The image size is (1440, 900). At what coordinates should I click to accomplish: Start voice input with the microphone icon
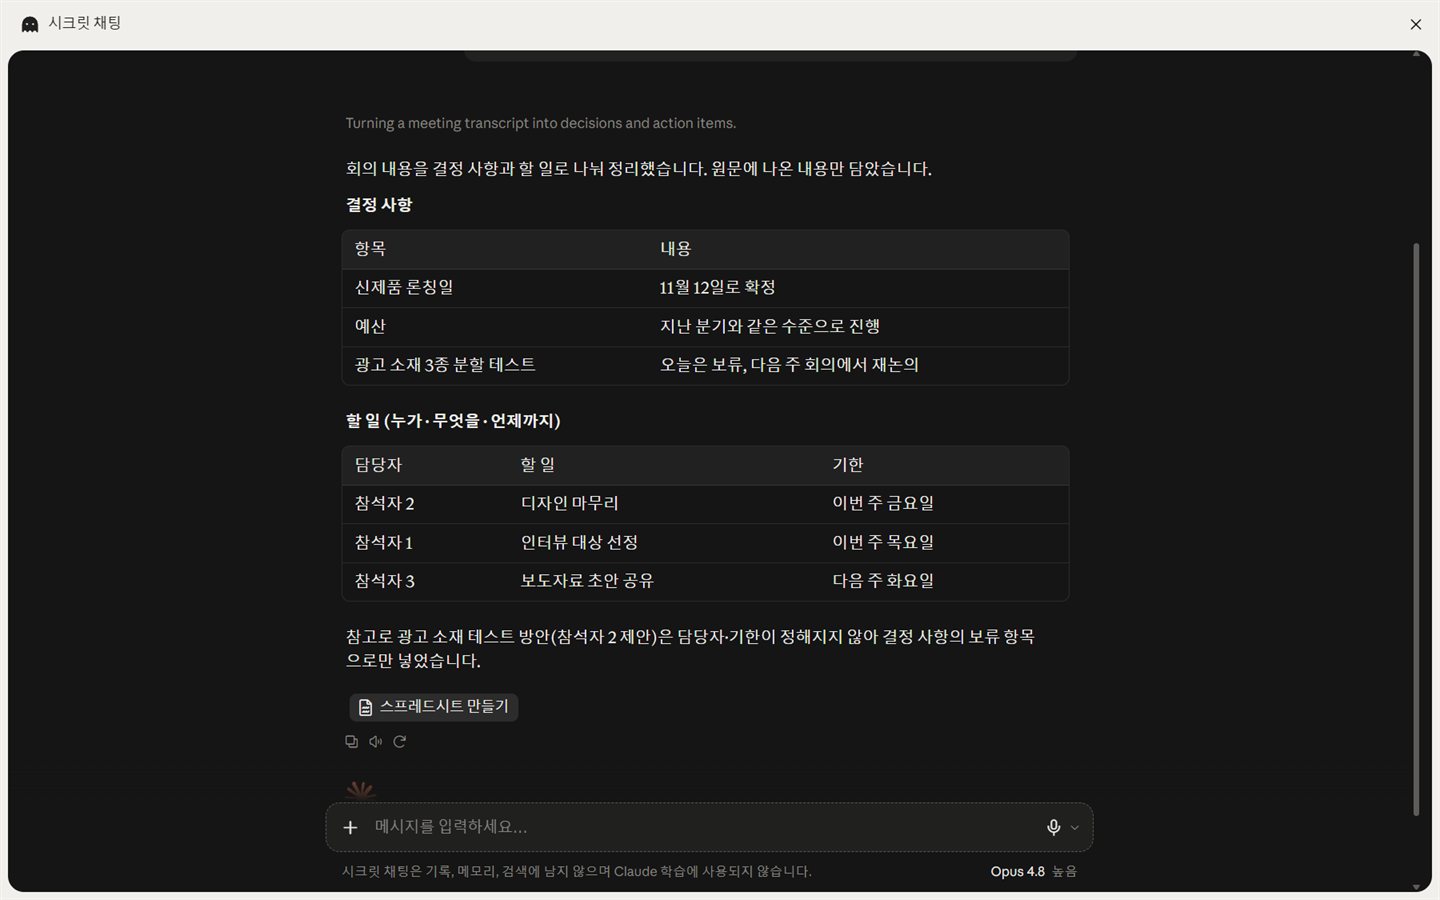pos(1053,827)
